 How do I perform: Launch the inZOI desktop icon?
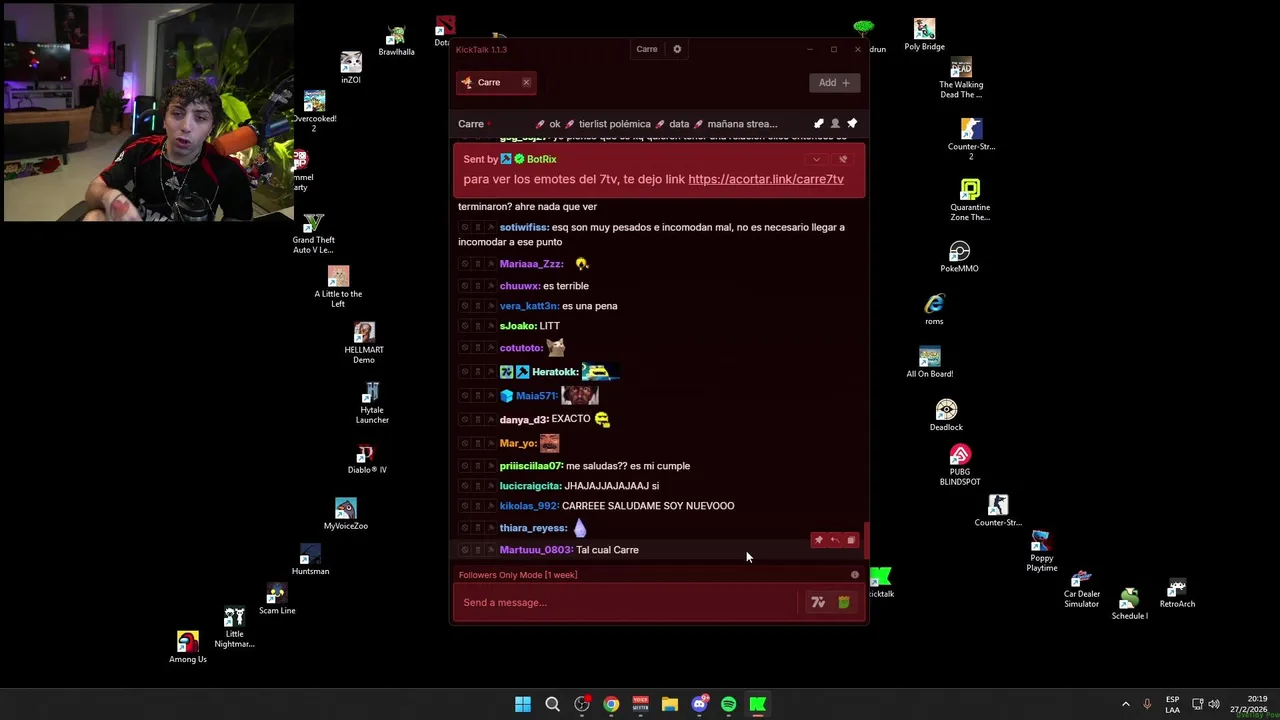[x=350, y=68]
